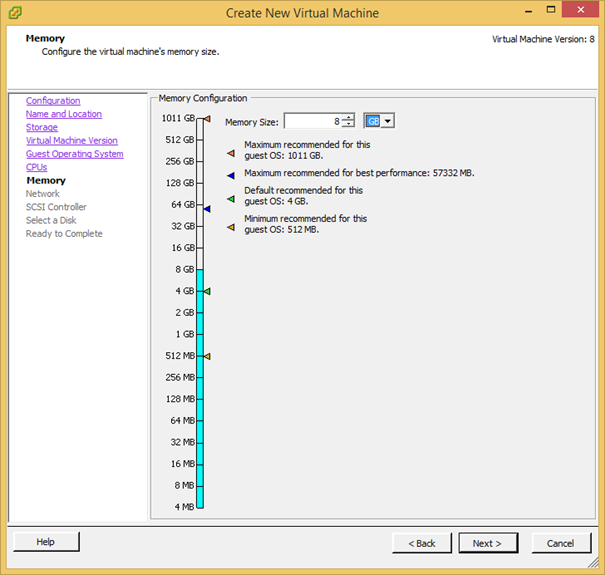Click the blue triangle legend icon for best performance

[x=231, y=176]
